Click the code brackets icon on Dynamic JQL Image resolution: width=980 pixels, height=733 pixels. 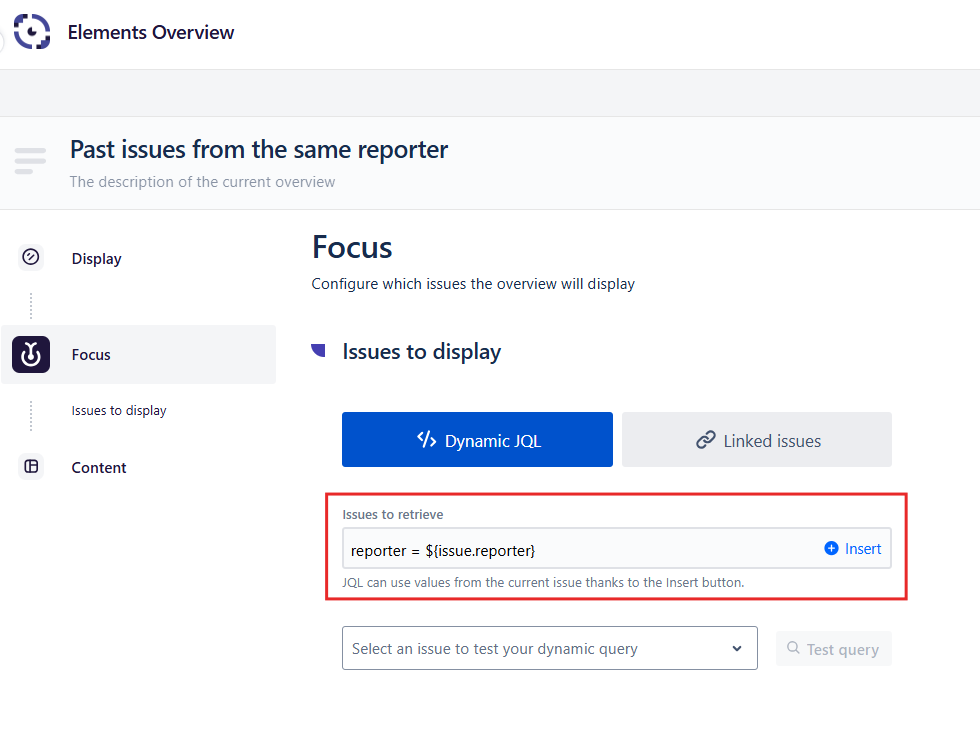pos(426,440)
